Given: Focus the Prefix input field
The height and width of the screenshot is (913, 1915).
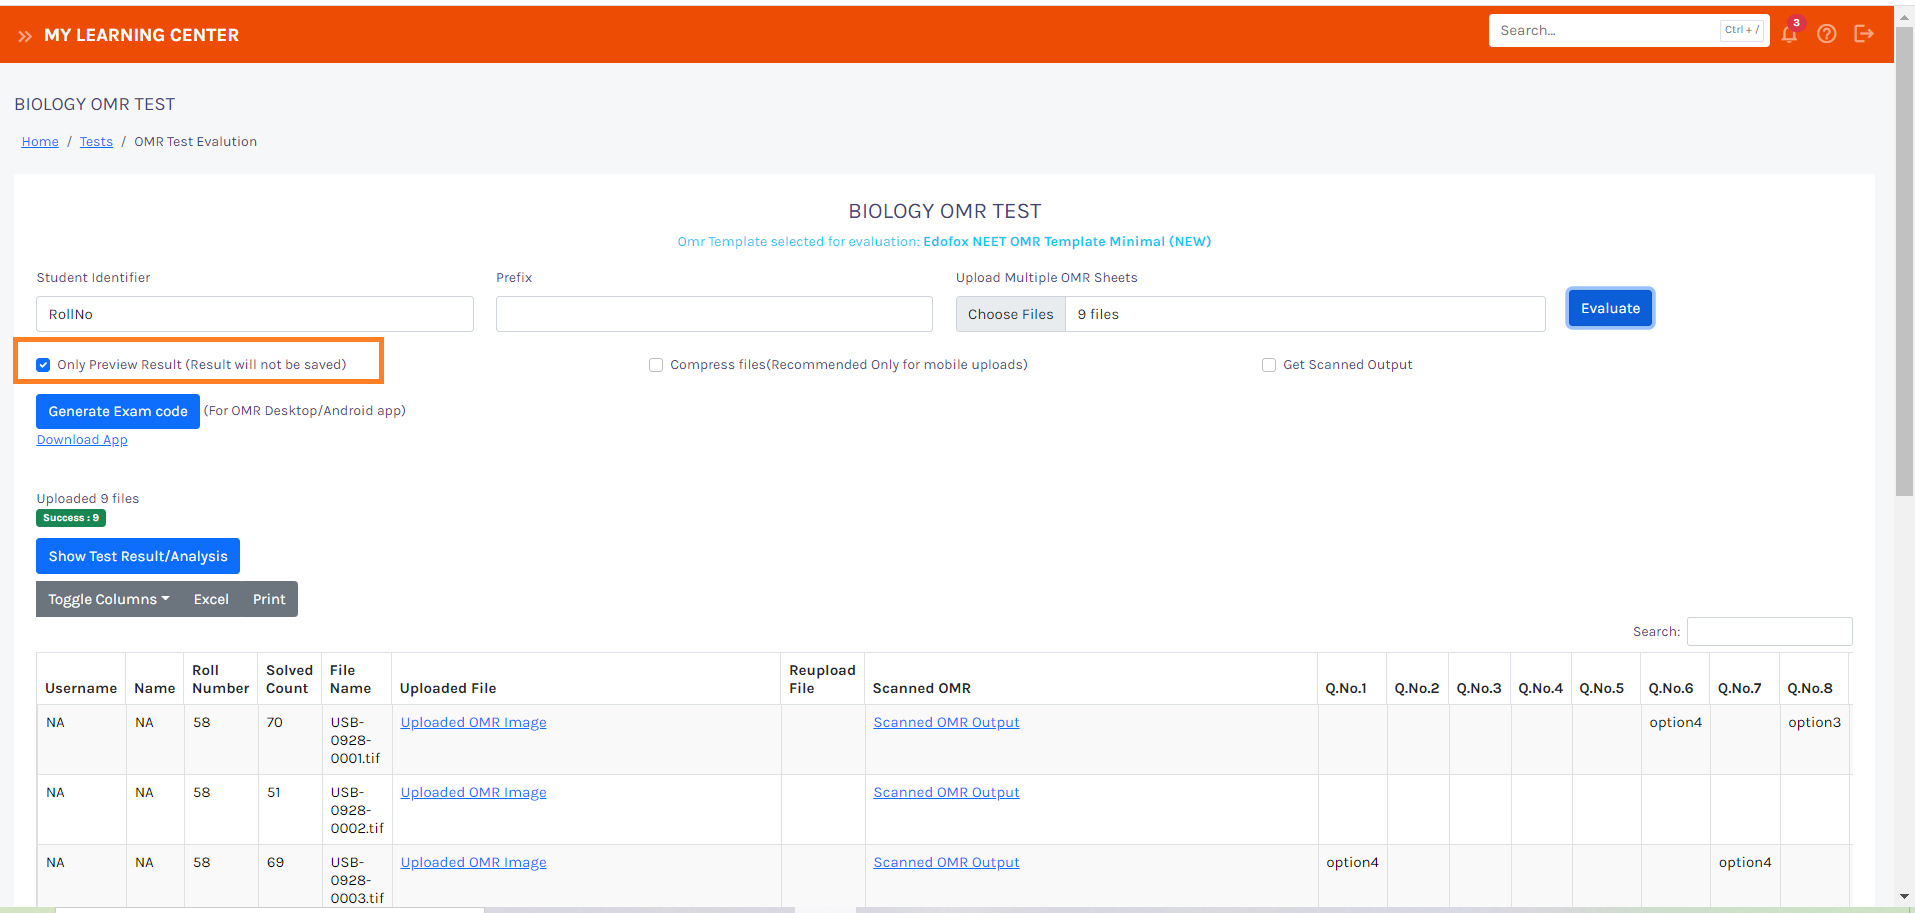Looking at the screenshot, I should click(x=714, y=314).
